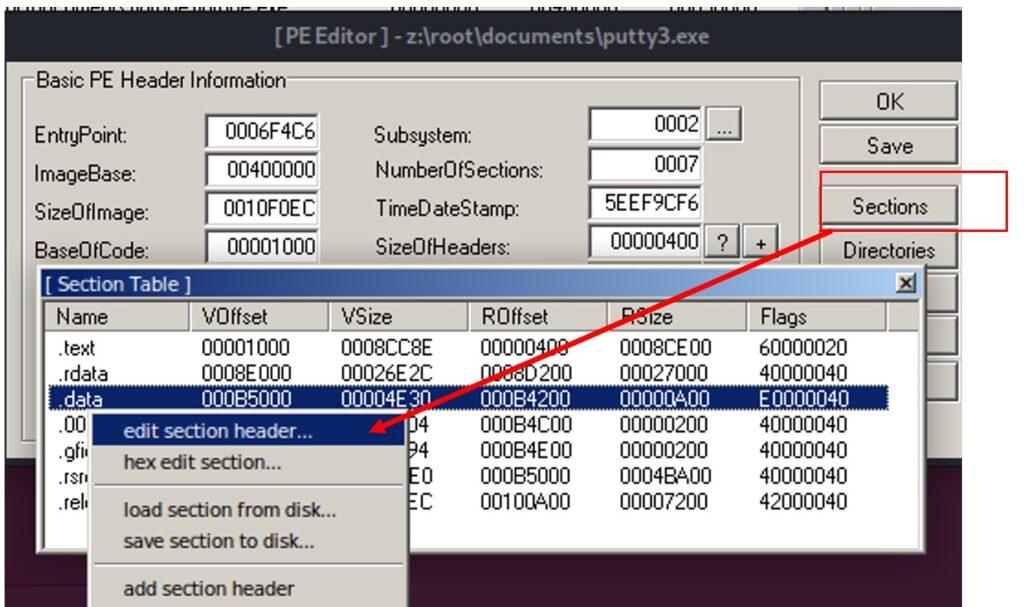This screenshot has height=607, width=1024.
Task: Choose 'edit section header...' from context menu
Action: [249, 431]
